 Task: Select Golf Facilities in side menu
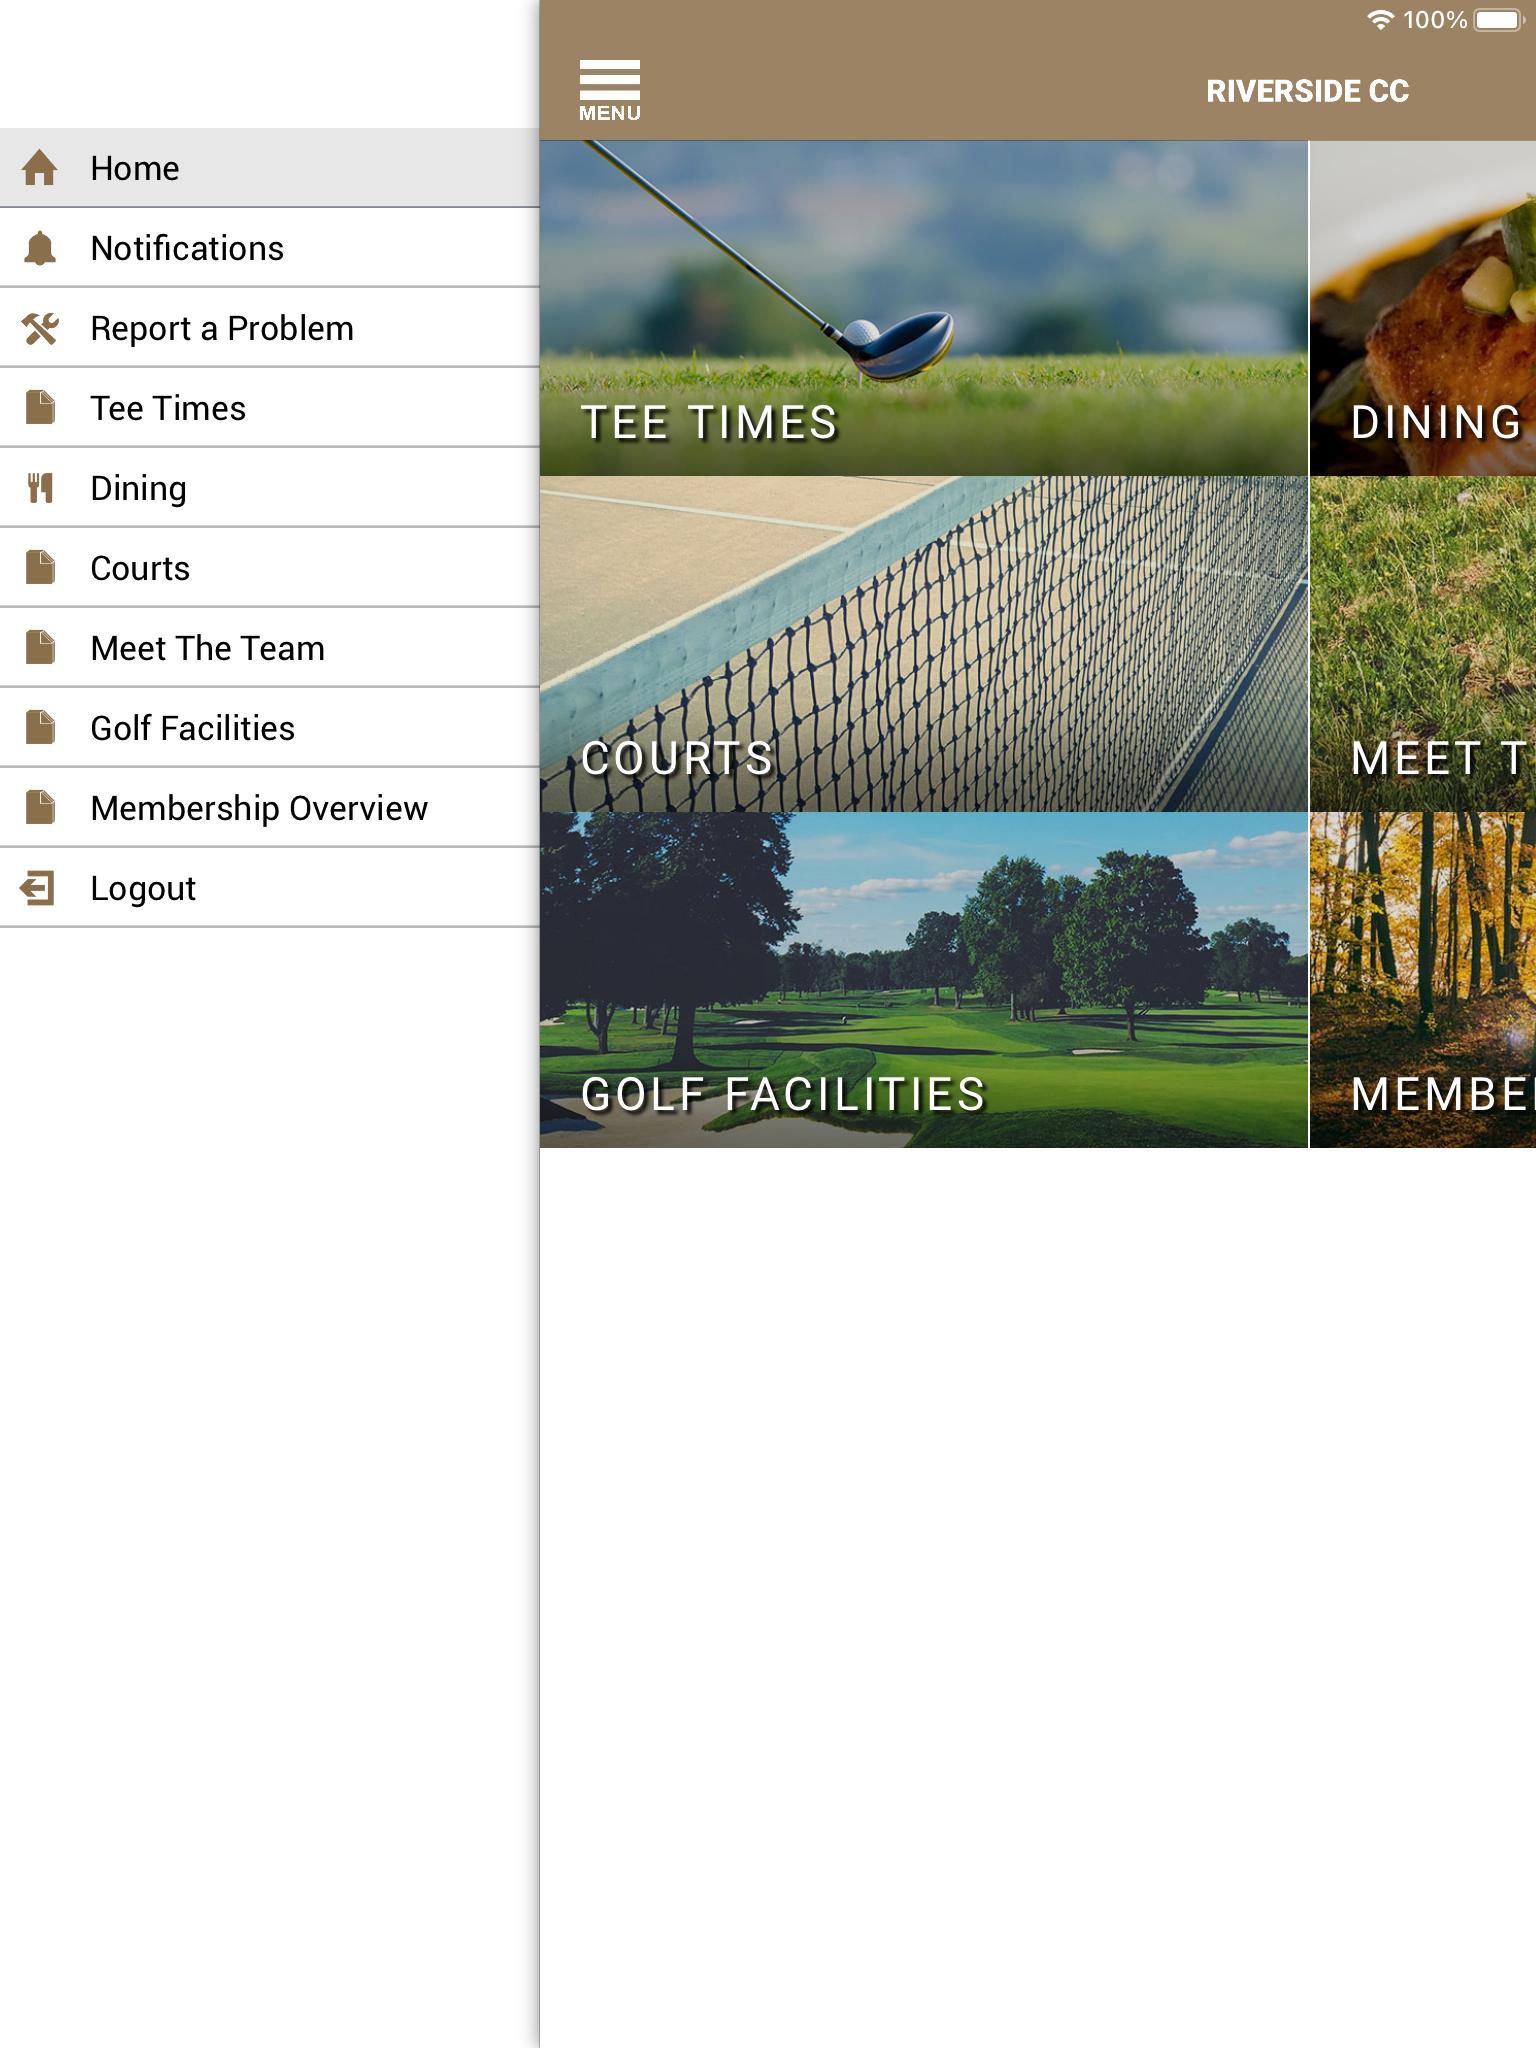(270, 728)
